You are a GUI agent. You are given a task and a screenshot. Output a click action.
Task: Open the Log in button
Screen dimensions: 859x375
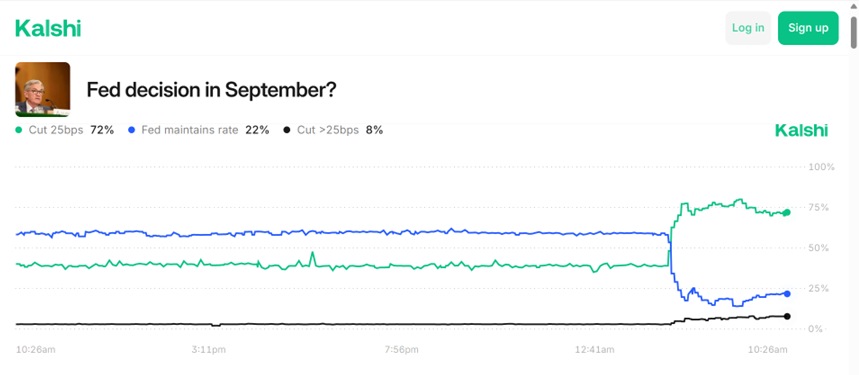[x=748, y=28]
